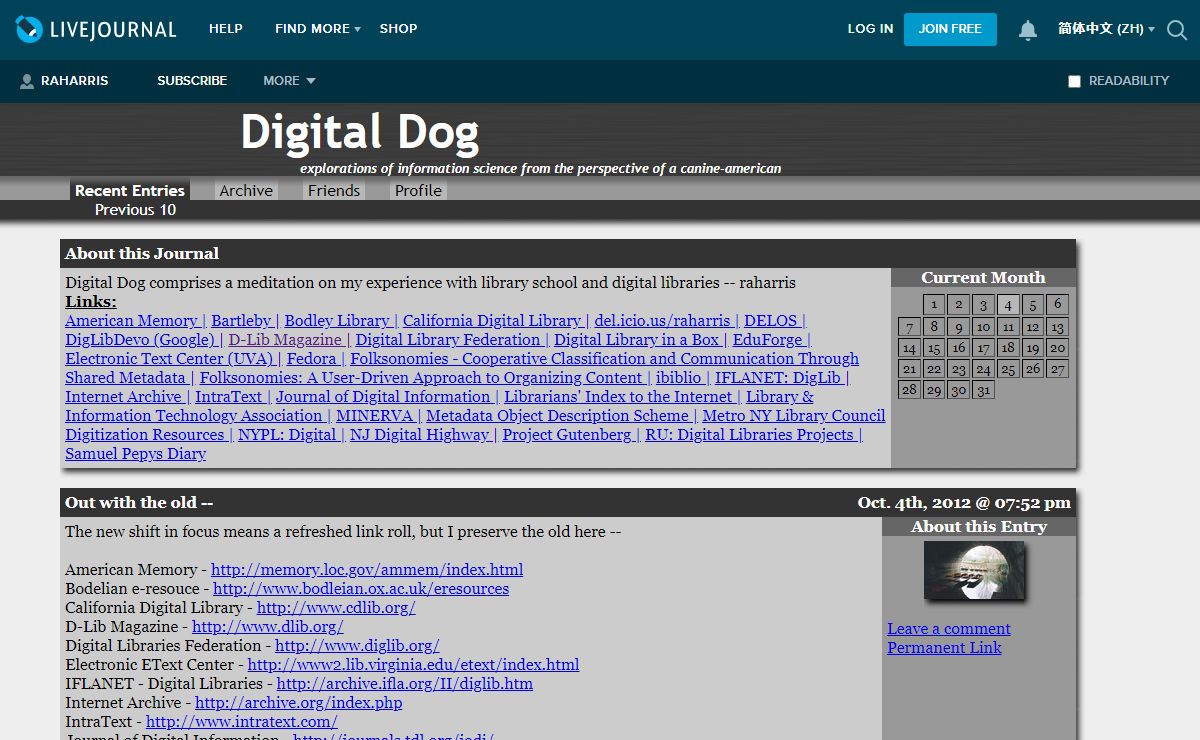
Task: Click Subscribe in the journal bar
Action: [192, 81]
